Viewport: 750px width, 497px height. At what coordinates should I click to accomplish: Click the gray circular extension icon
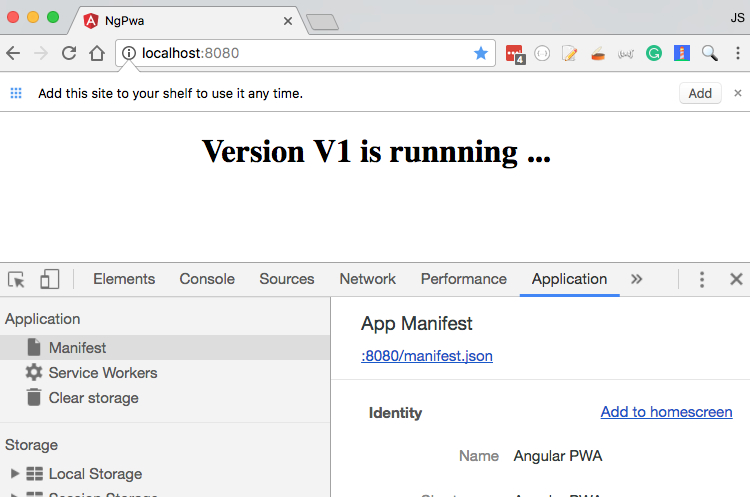(x=542, y=53)
